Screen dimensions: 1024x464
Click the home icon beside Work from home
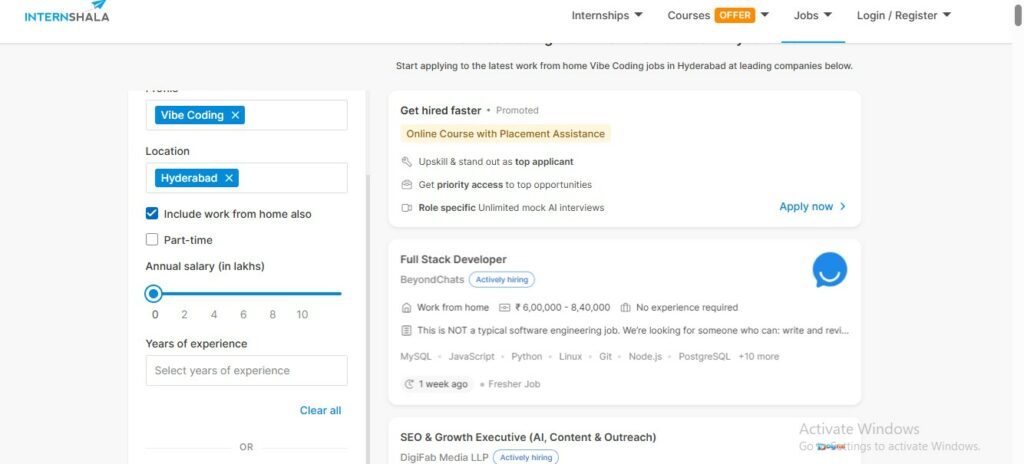click(x=406, y=307)
